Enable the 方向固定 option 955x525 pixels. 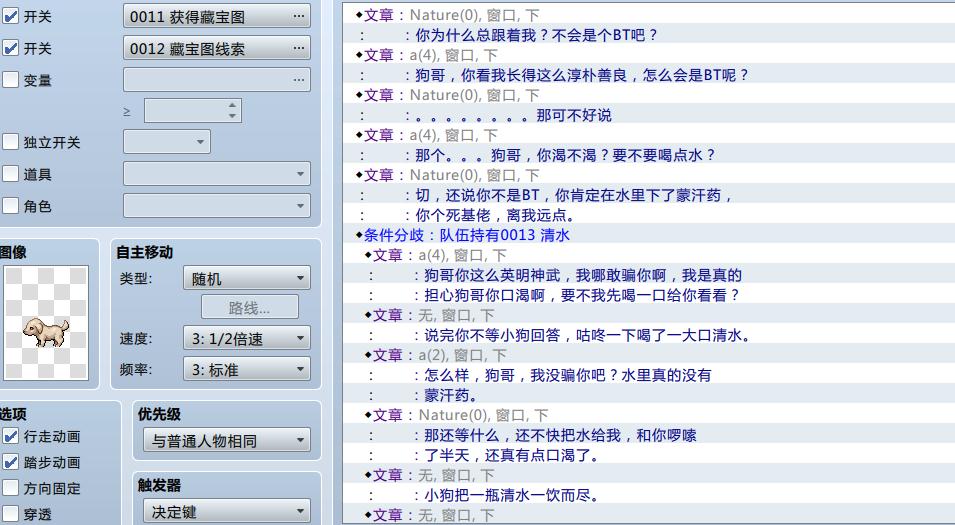pyautogui.click(x=10, y=488)
